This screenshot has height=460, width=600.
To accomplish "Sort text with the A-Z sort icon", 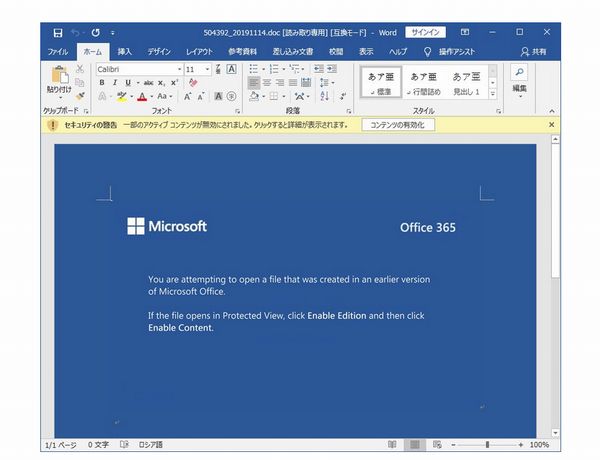I will [x=324, y=96].
